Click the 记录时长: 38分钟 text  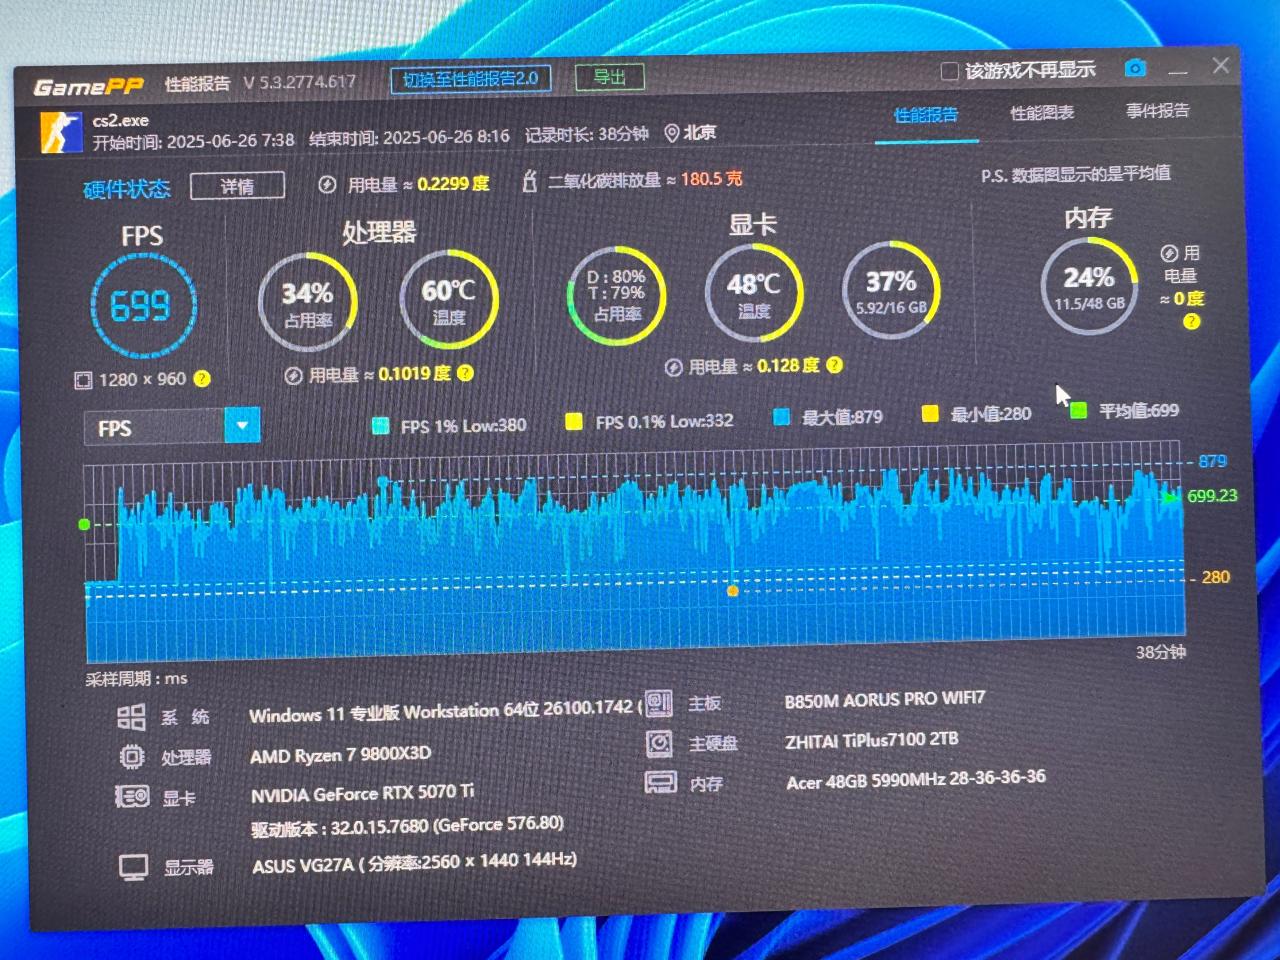587,134
